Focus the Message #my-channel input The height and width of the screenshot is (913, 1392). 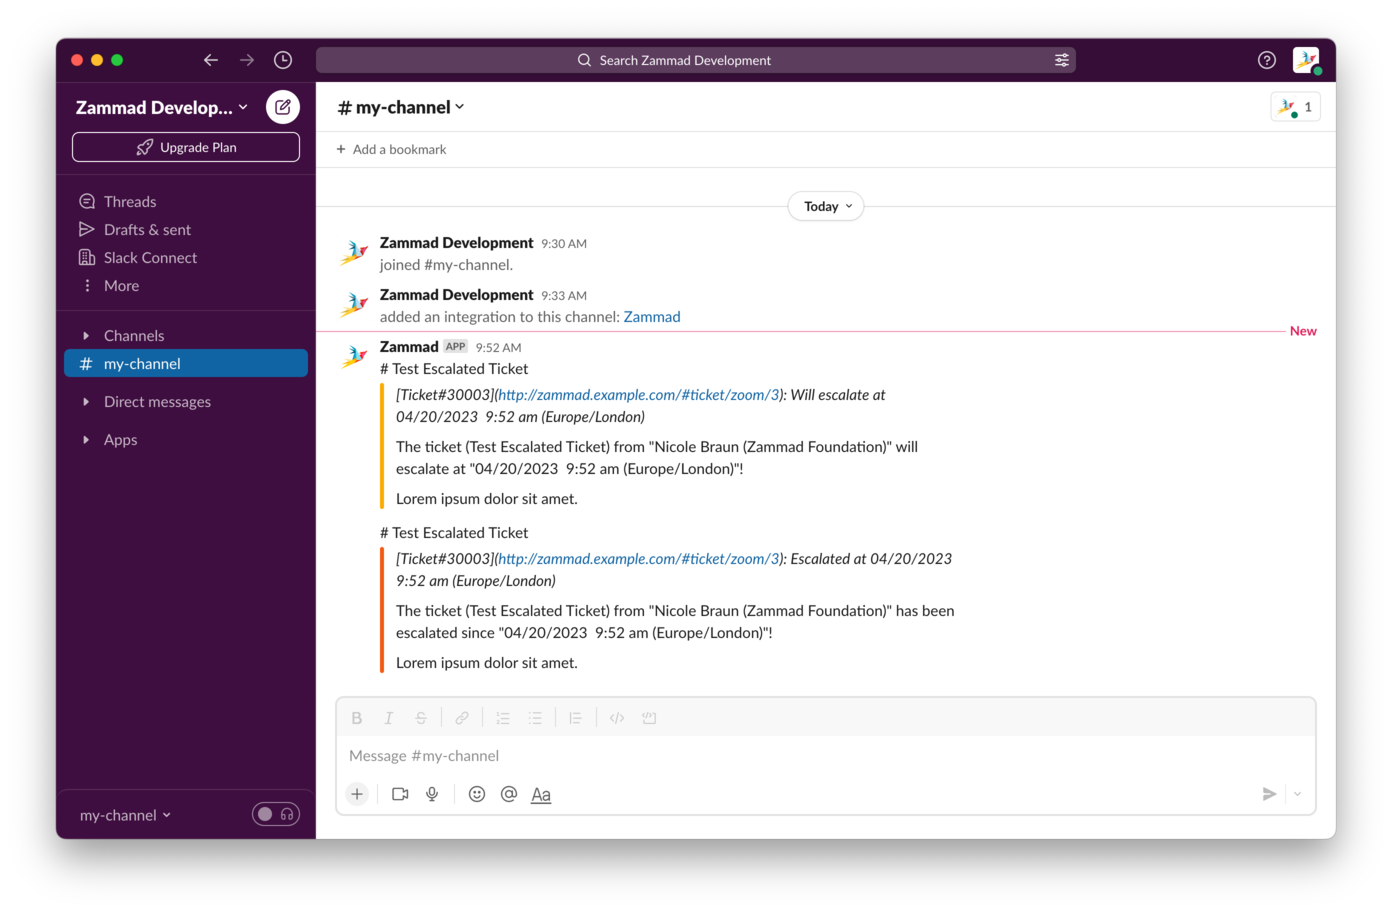click(x=826, y=756)
